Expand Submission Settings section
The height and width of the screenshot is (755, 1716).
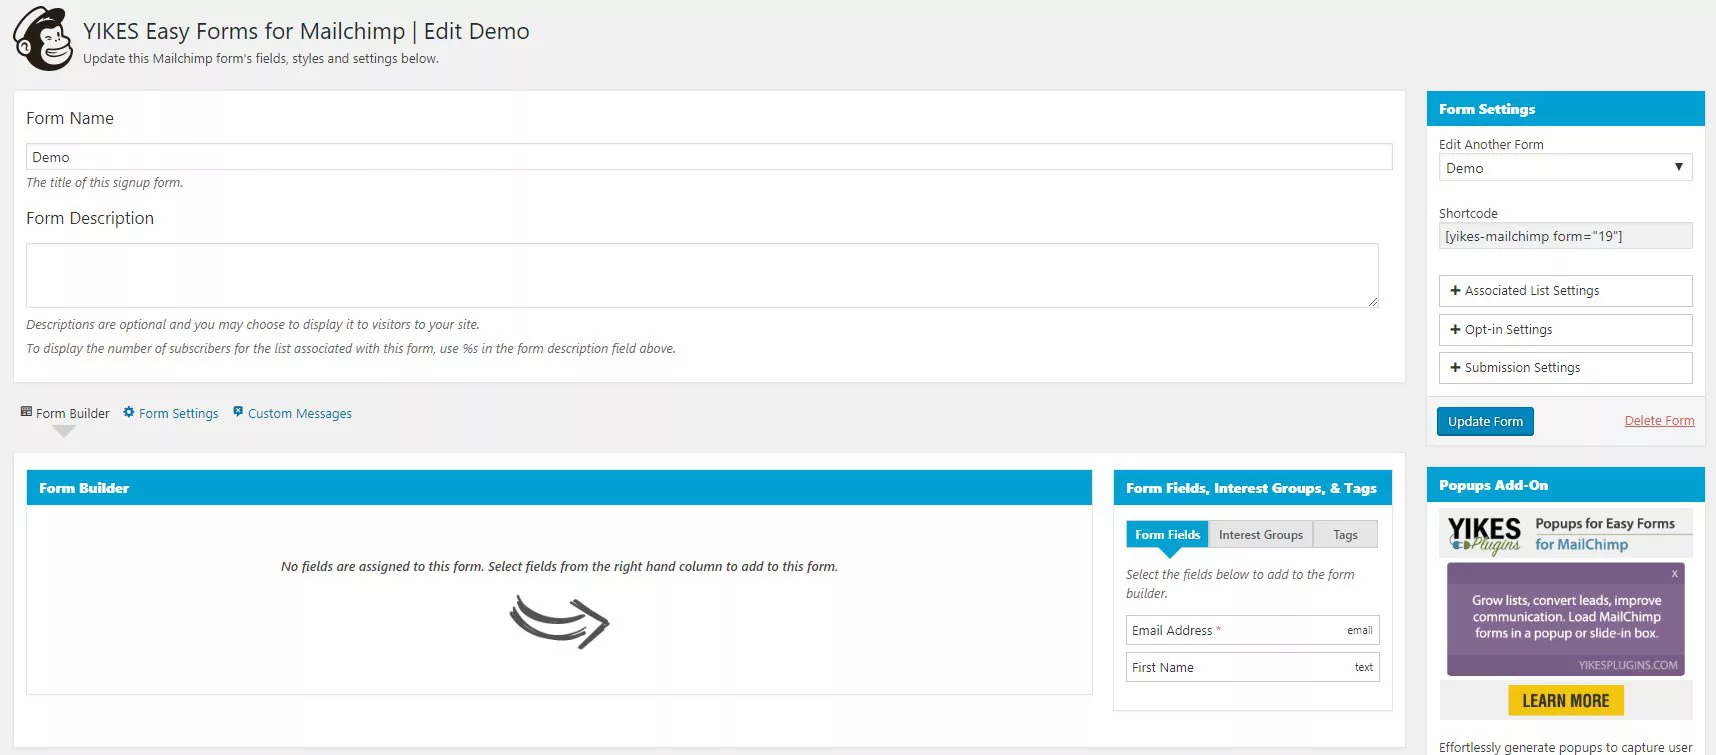click(x=1565, y=368)
